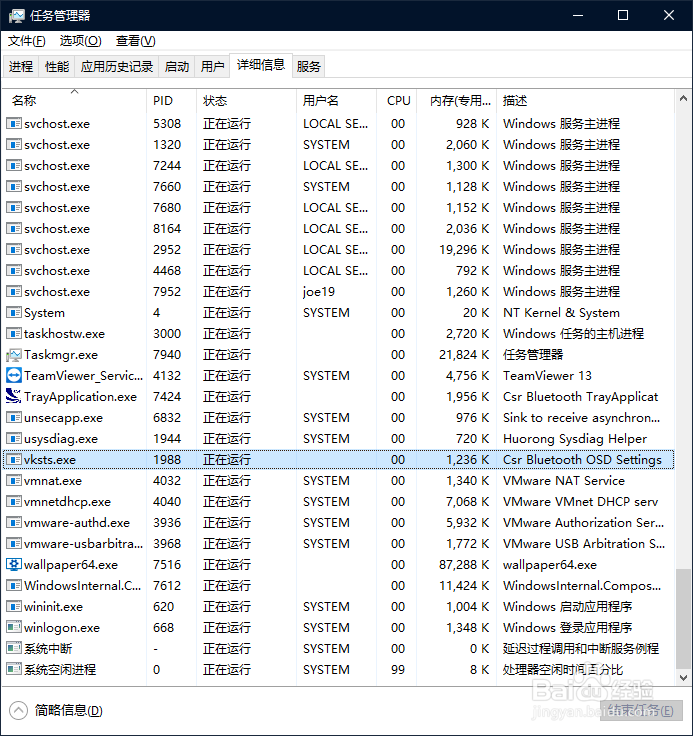Click the System process icon

(14, 313)
